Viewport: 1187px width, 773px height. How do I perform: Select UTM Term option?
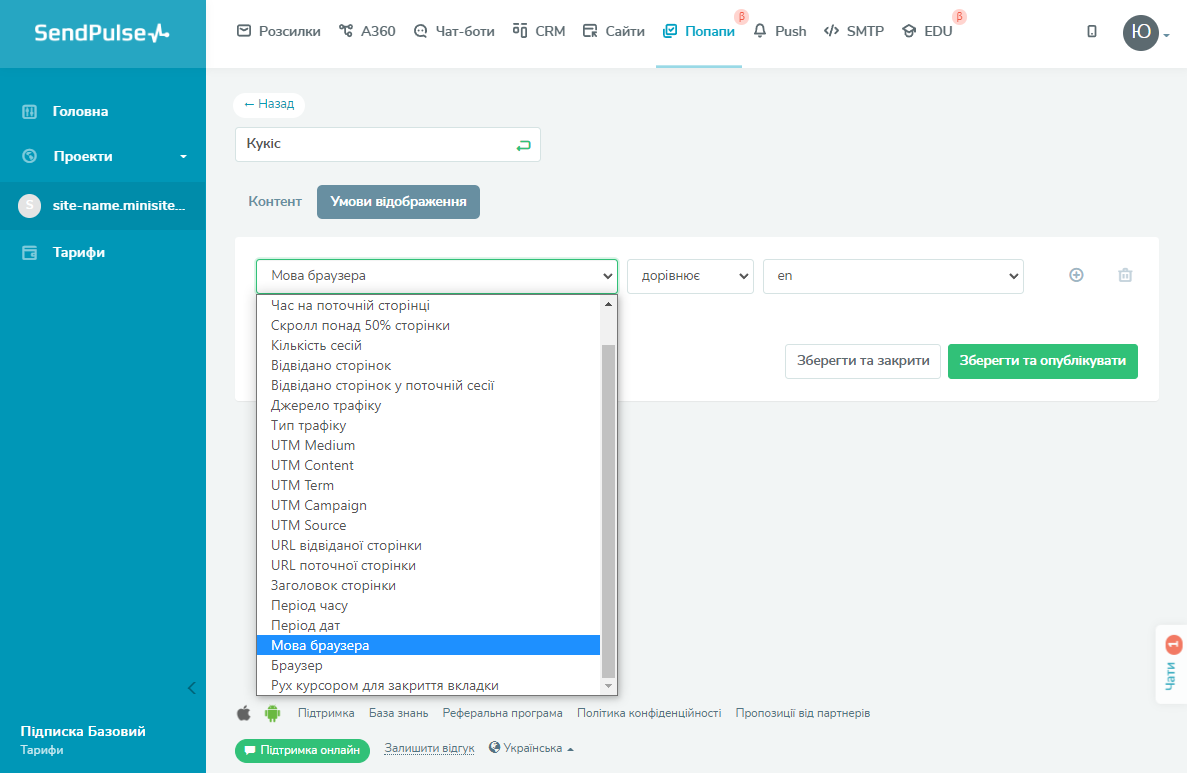coord(428,485)
